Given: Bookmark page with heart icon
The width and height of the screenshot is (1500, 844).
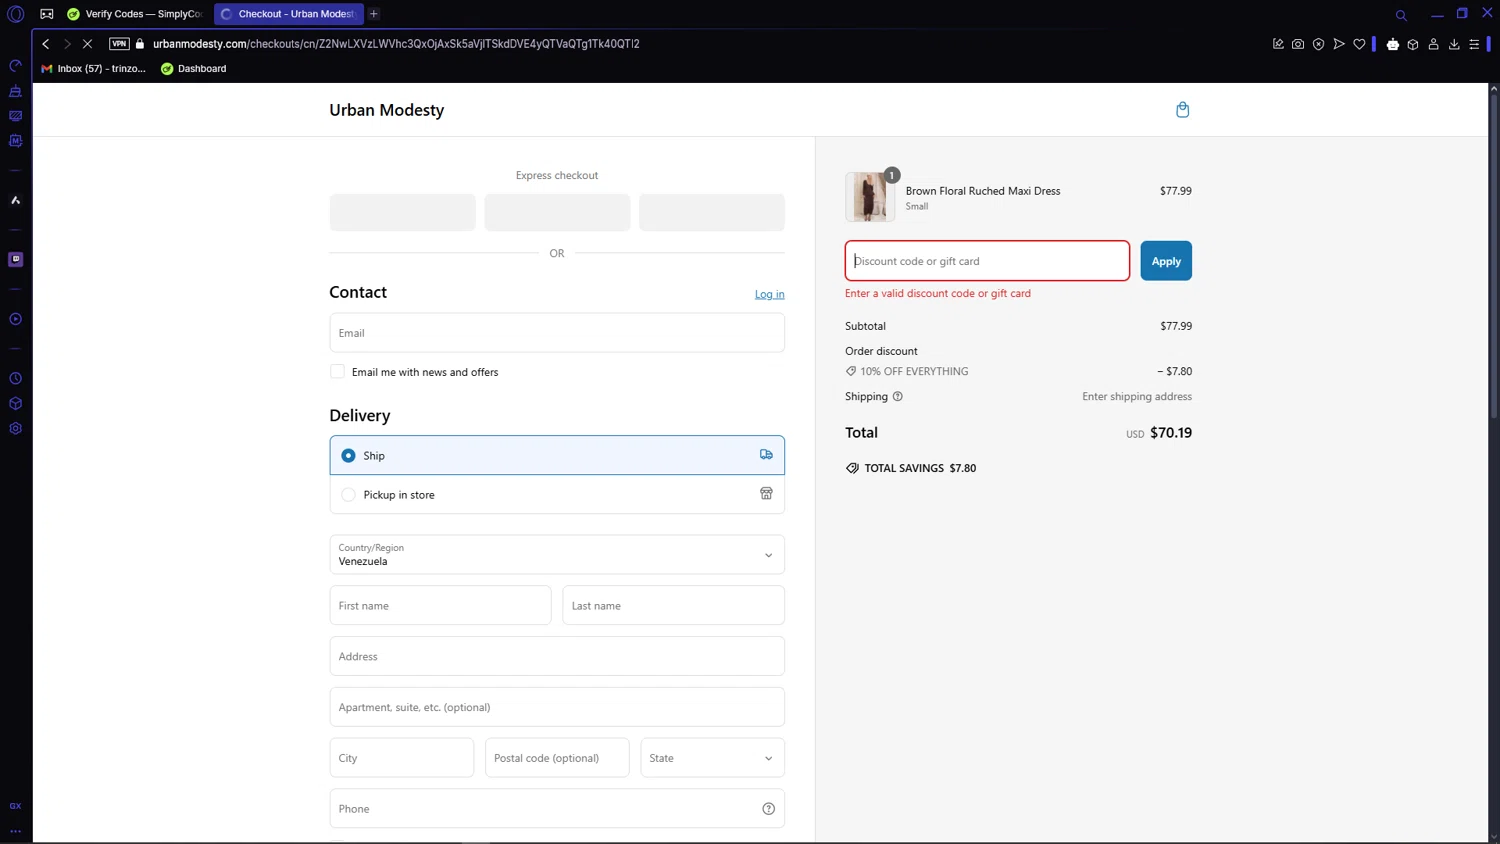Looking at the screenshot, I should [x=1359, y=44].
